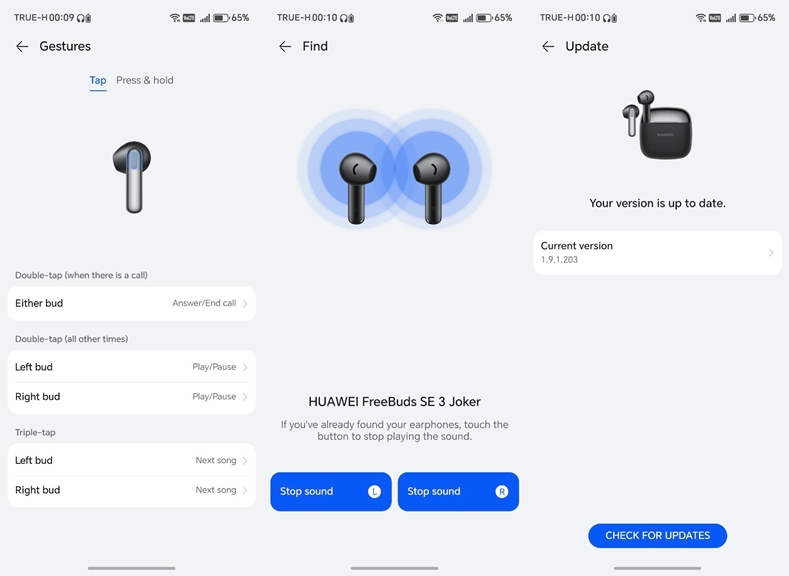Change Left bud double-tap Play/Pause action

[132, 367]
